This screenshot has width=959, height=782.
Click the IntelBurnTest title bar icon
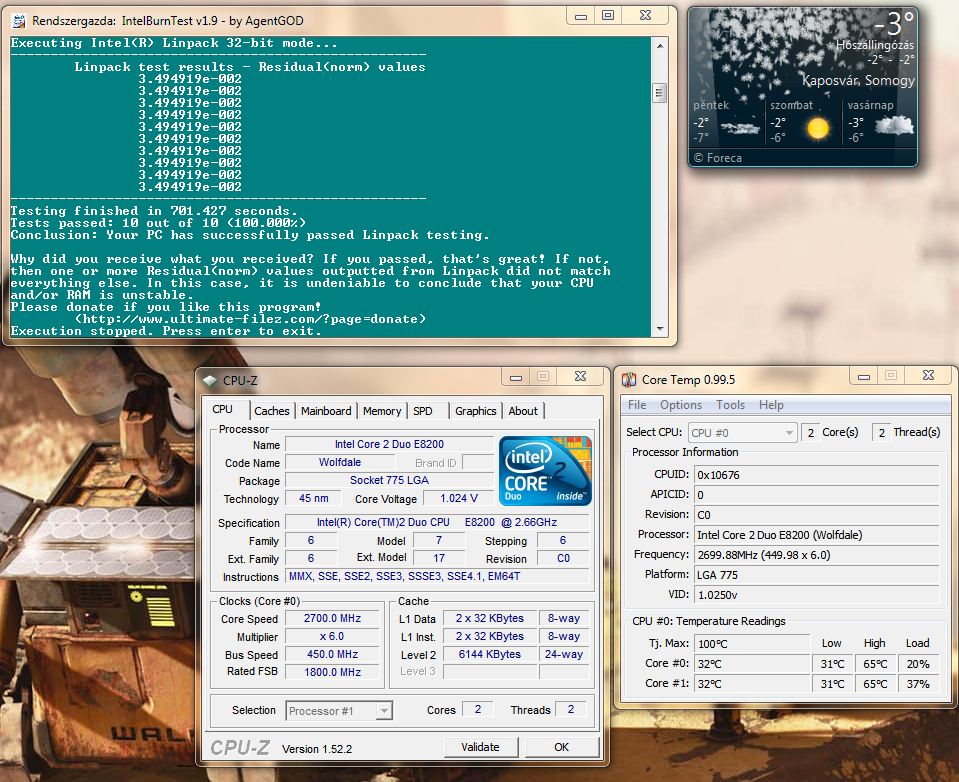(x=19, y=21)
